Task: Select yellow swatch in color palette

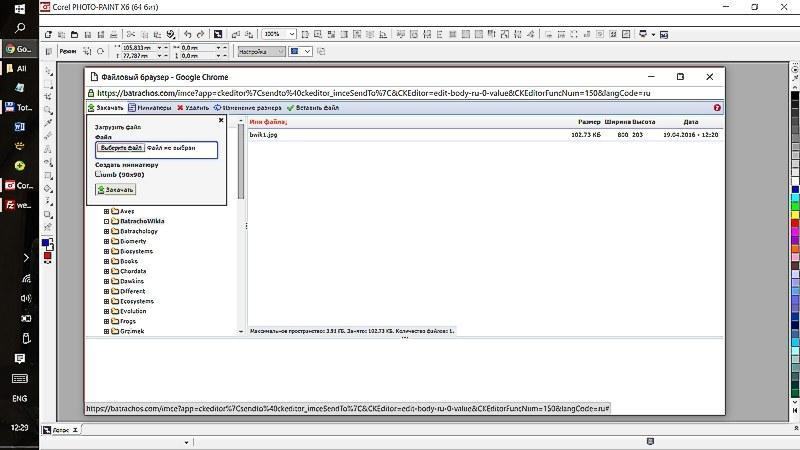Action: (x=795, y=215)
